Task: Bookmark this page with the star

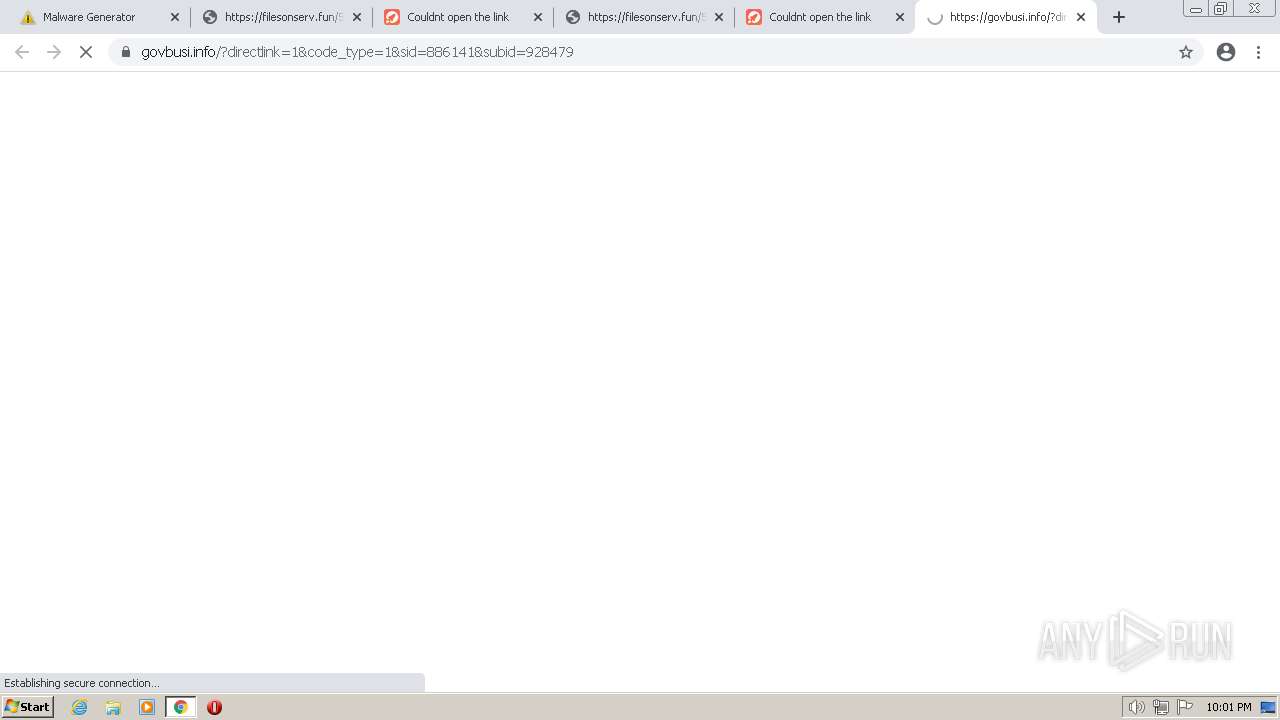Action: coord(1186,52)
